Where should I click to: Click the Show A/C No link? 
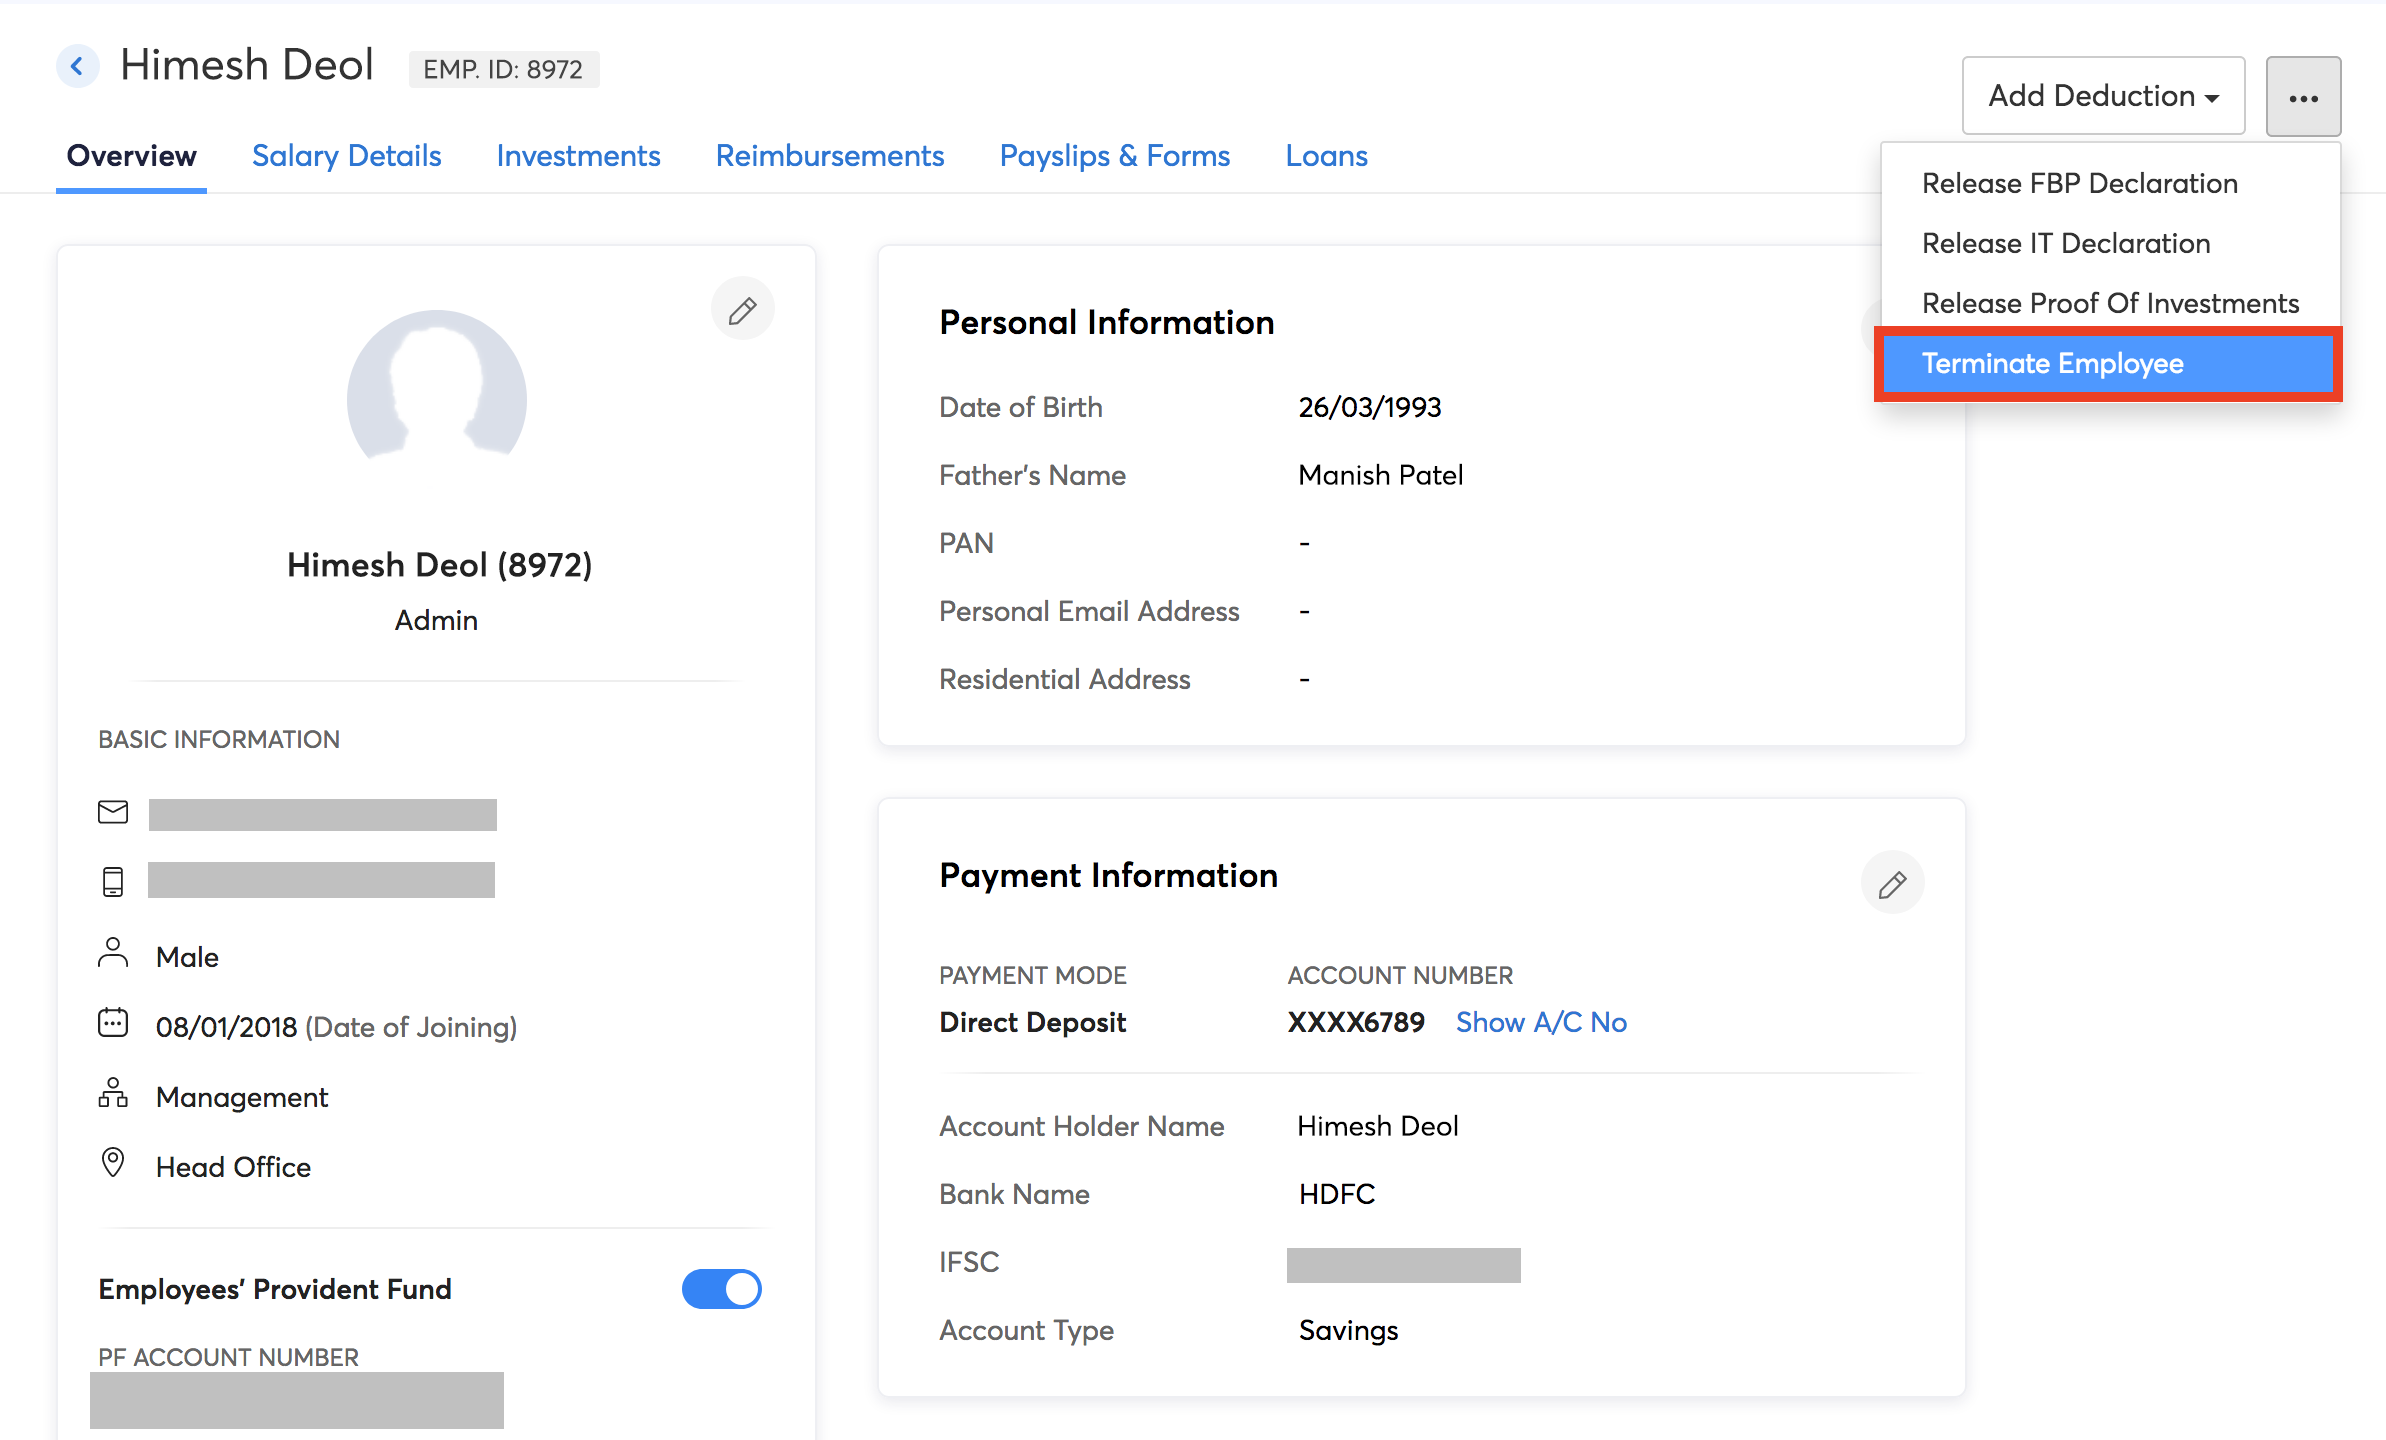[x=1540, y=1022]
